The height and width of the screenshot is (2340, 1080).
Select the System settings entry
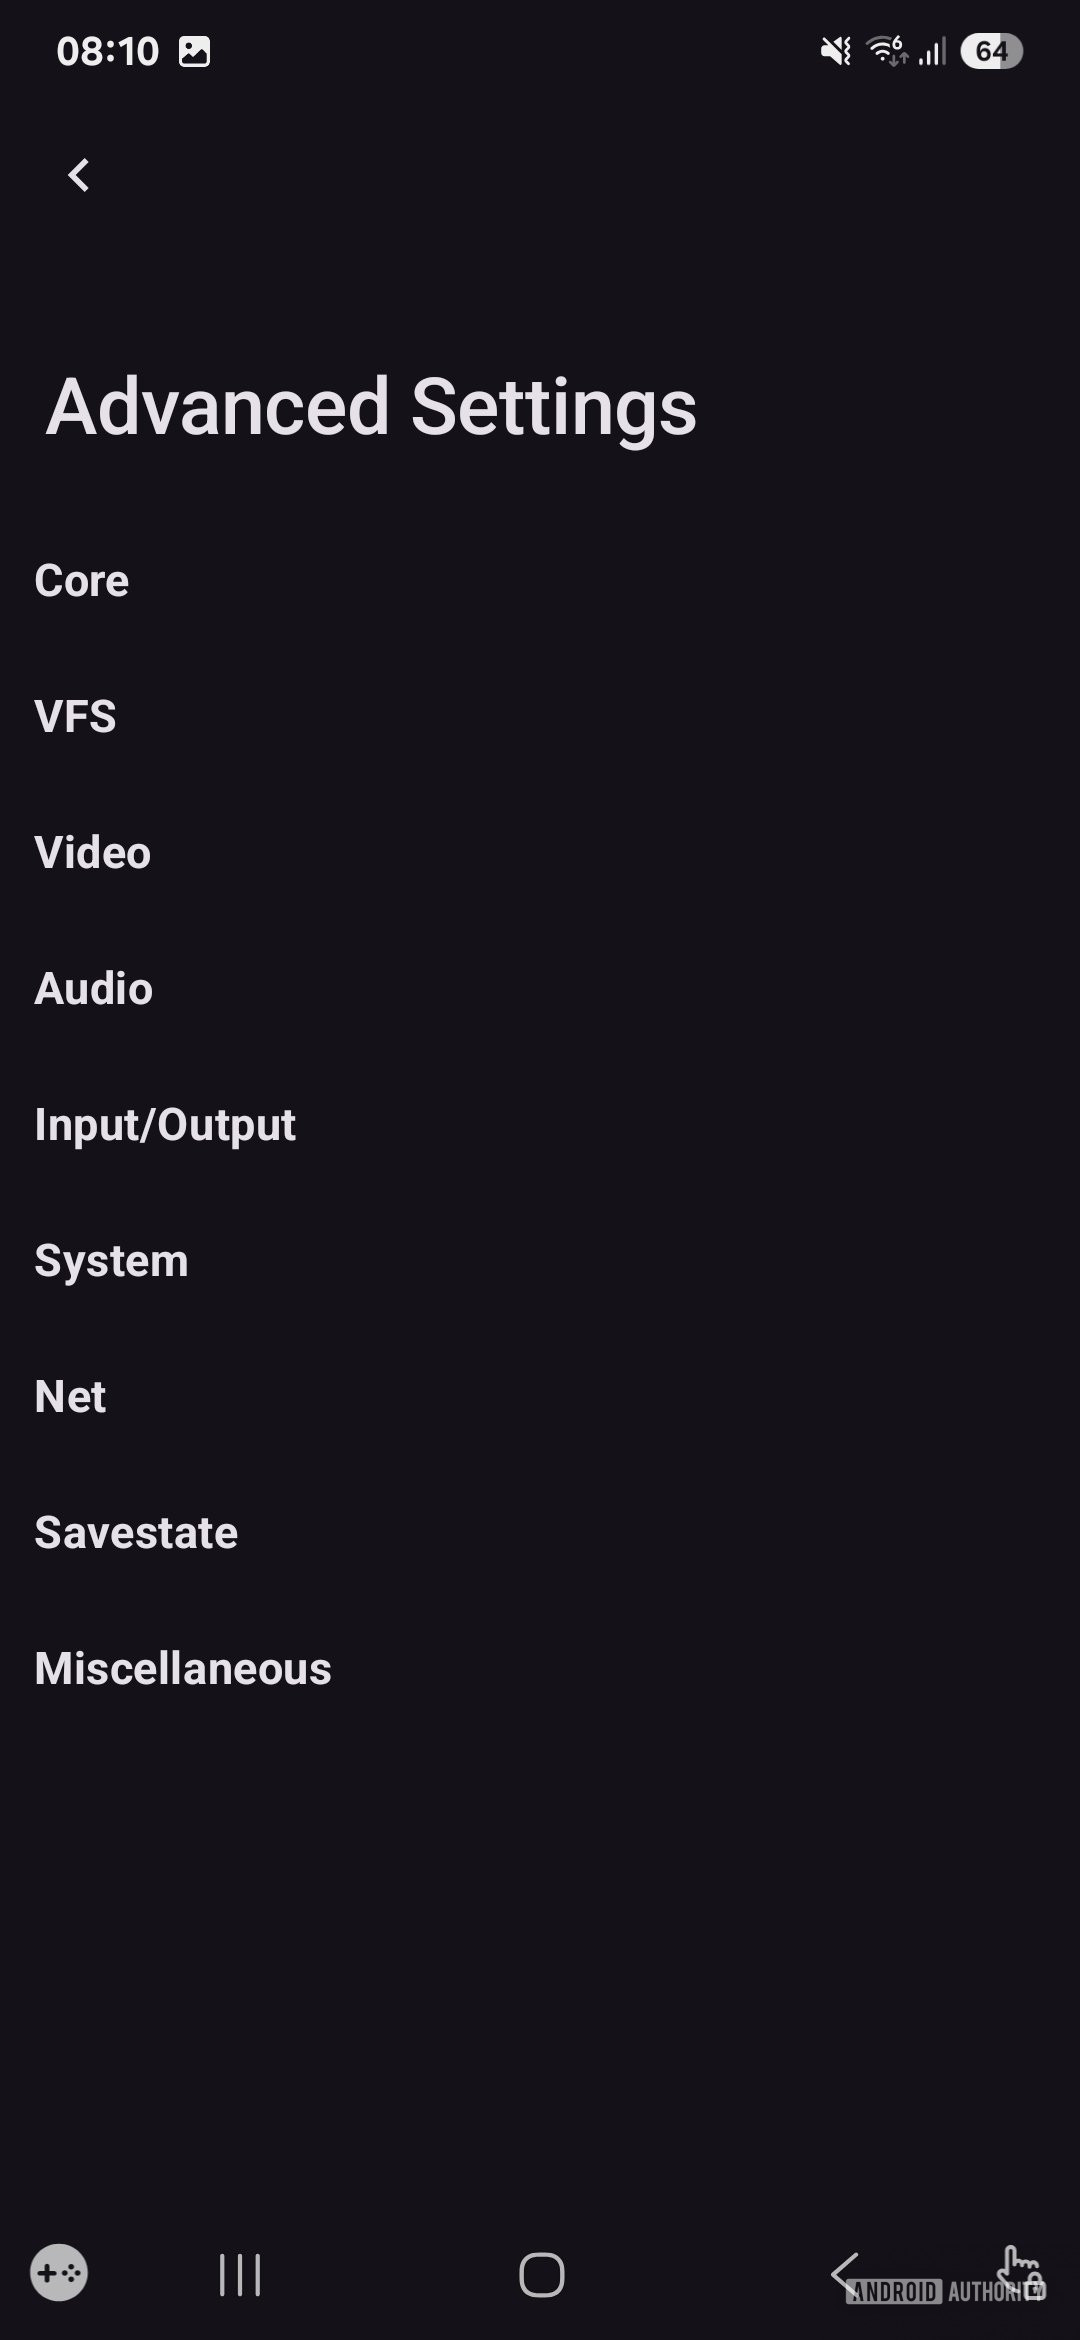click(111, 1261)
